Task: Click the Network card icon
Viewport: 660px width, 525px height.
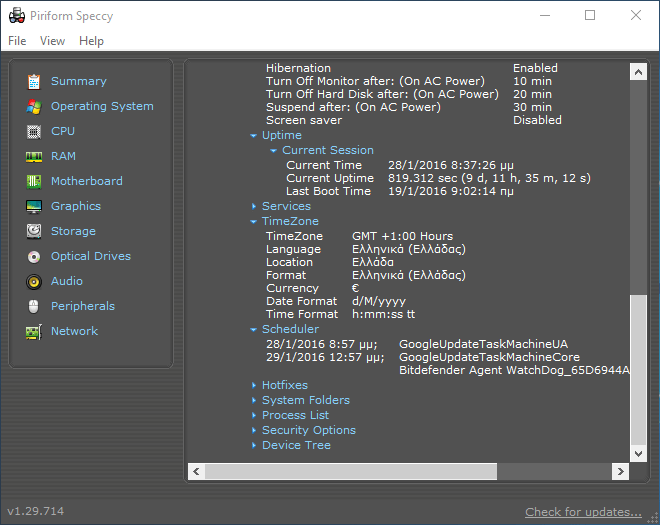Action: (x=34, y=332)
